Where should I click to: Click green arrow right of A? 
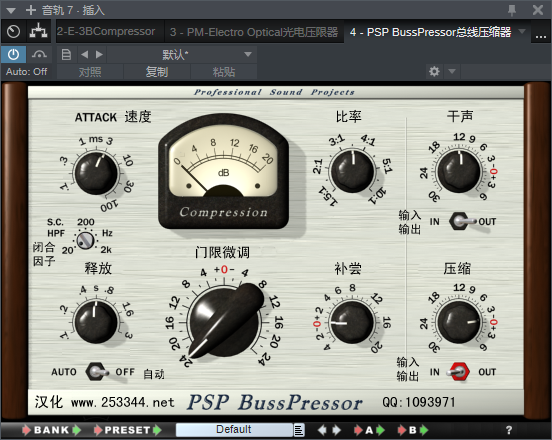point(381,430)
